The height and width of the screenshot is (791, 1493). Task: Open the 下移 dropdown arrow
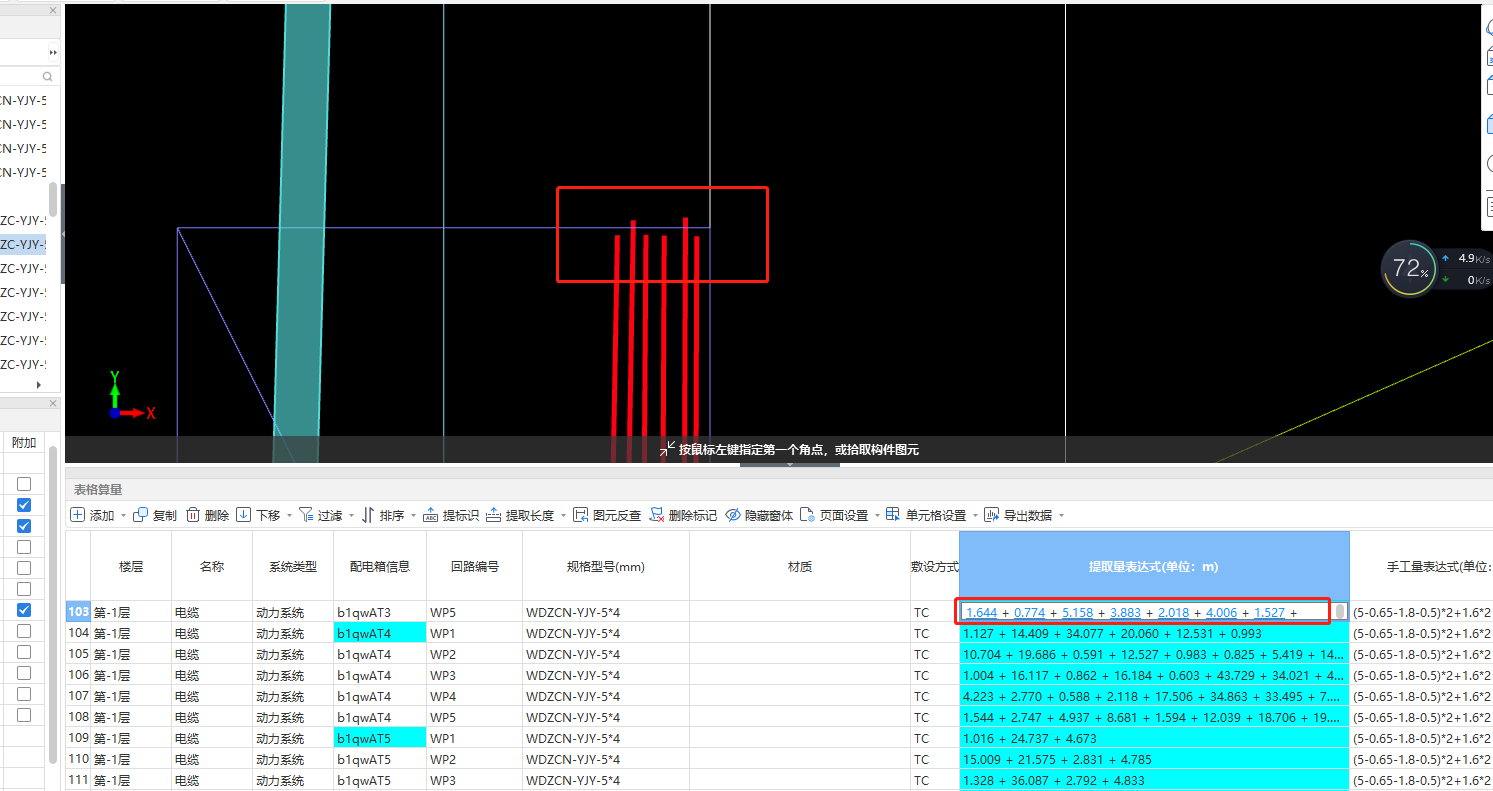tap(289, 516)
